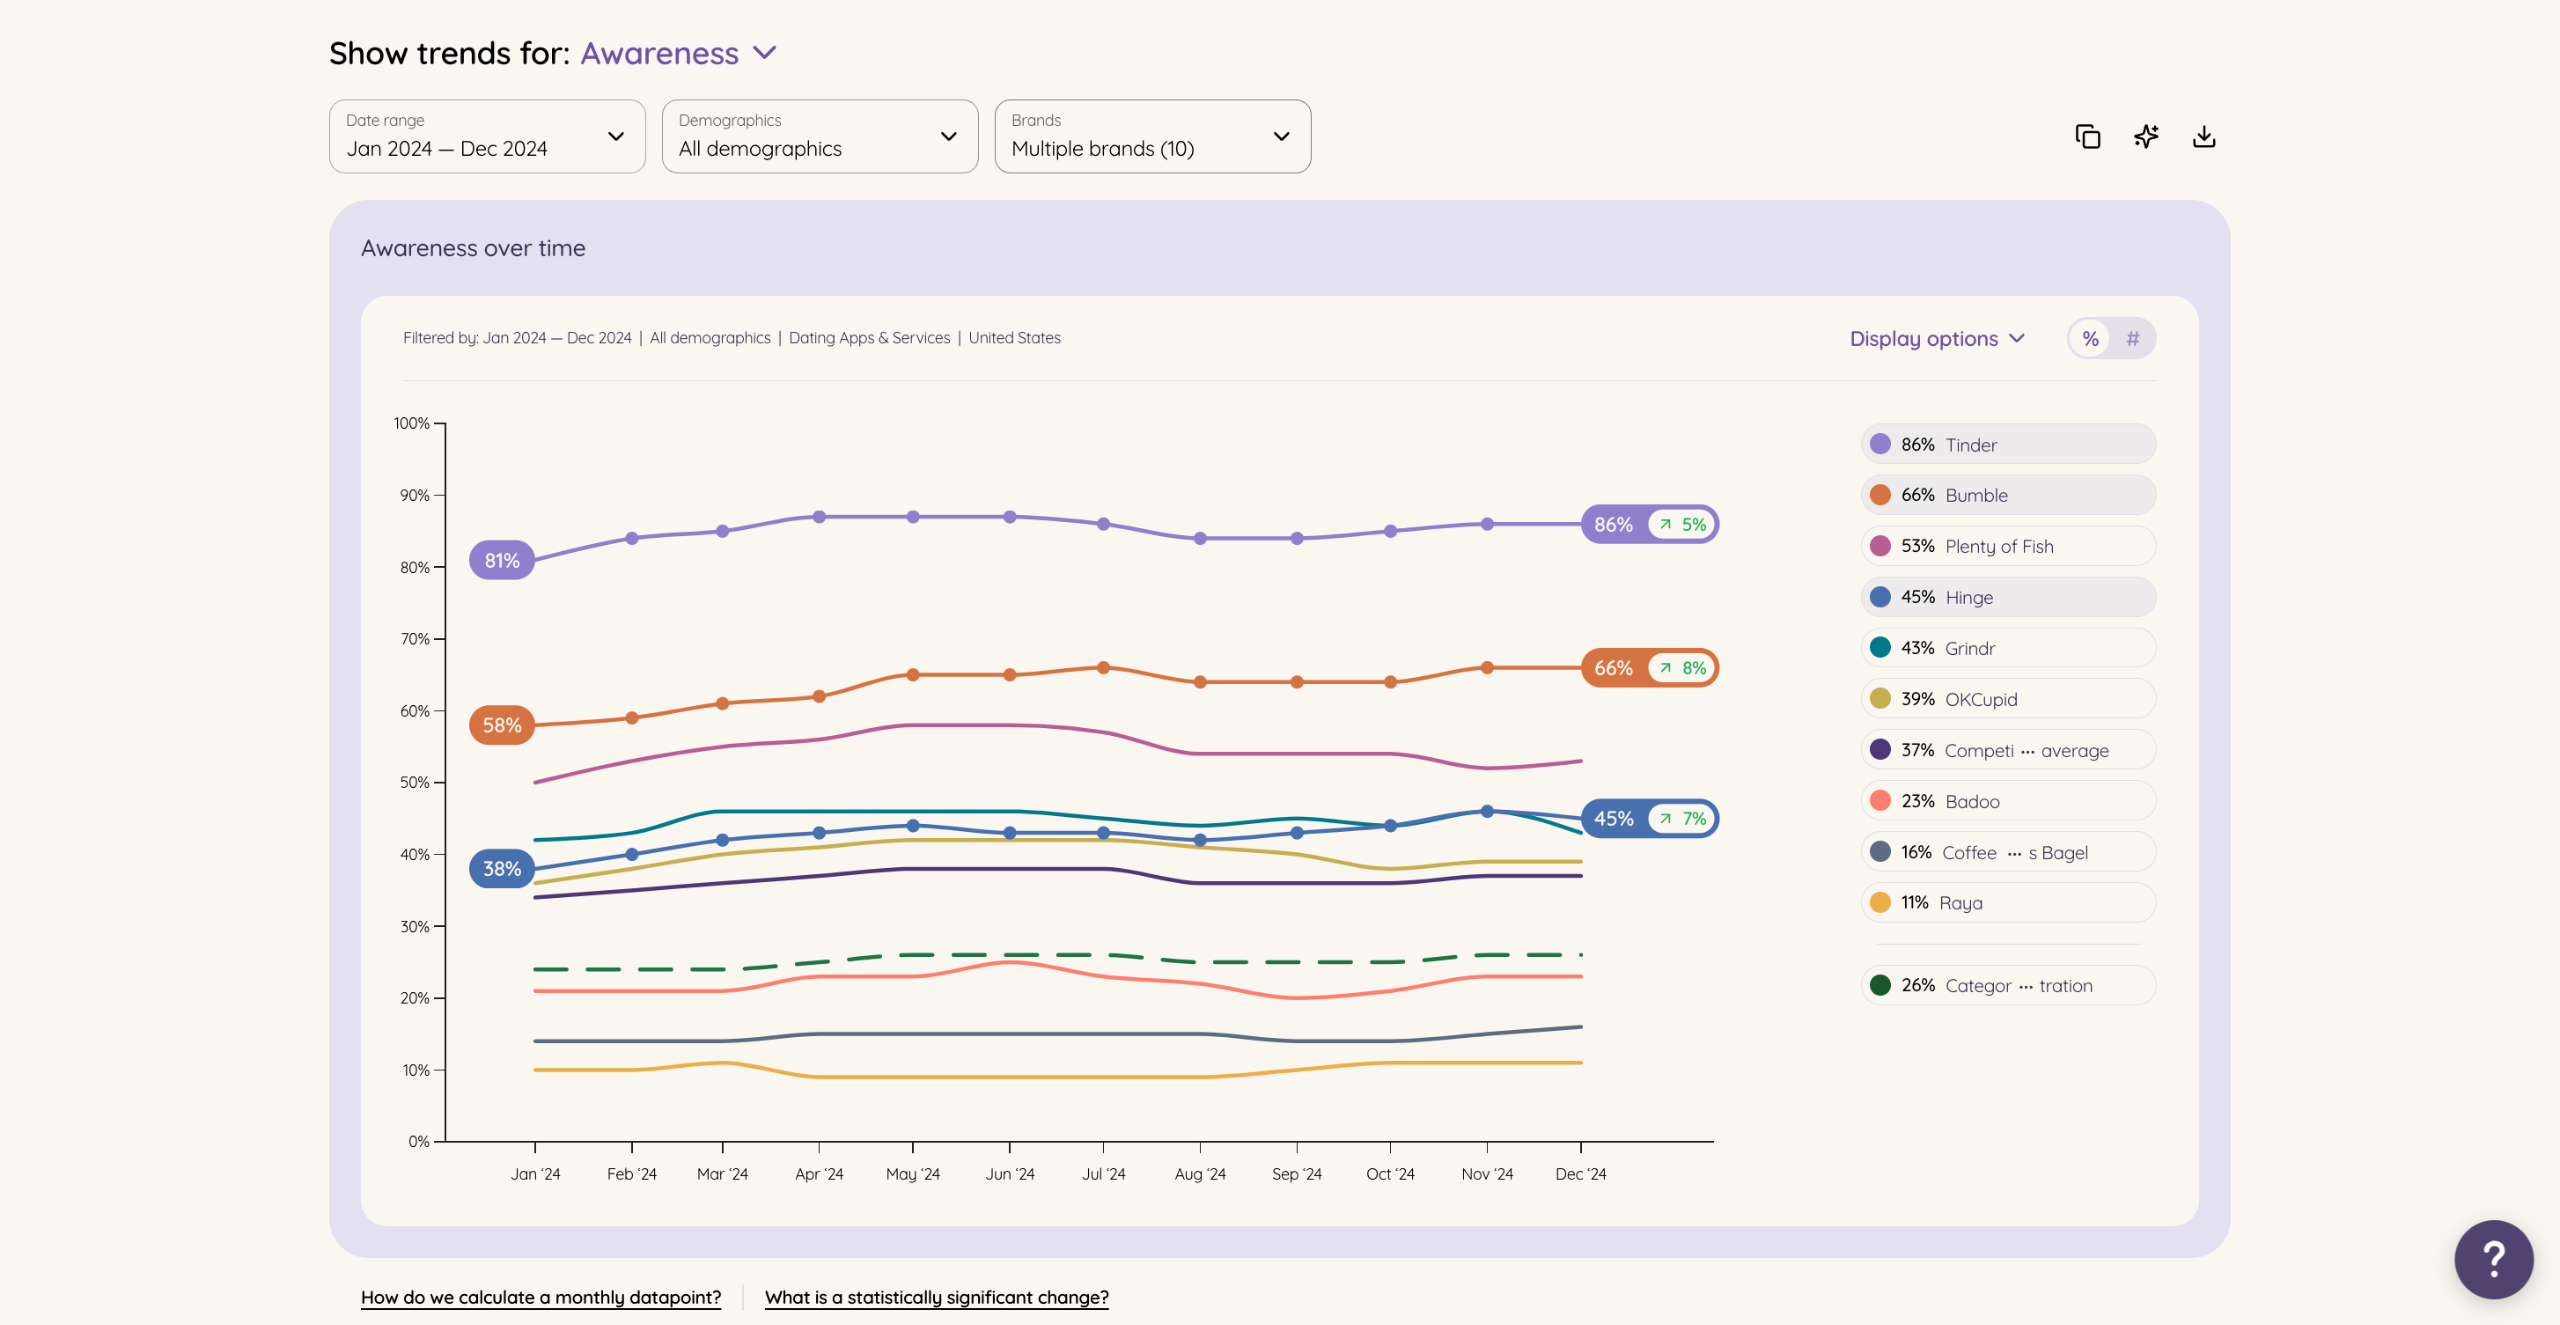This screenshot has height=1325, width=2560.
Task: Open the help question mark button
Action: (x=2493, y=1259)
